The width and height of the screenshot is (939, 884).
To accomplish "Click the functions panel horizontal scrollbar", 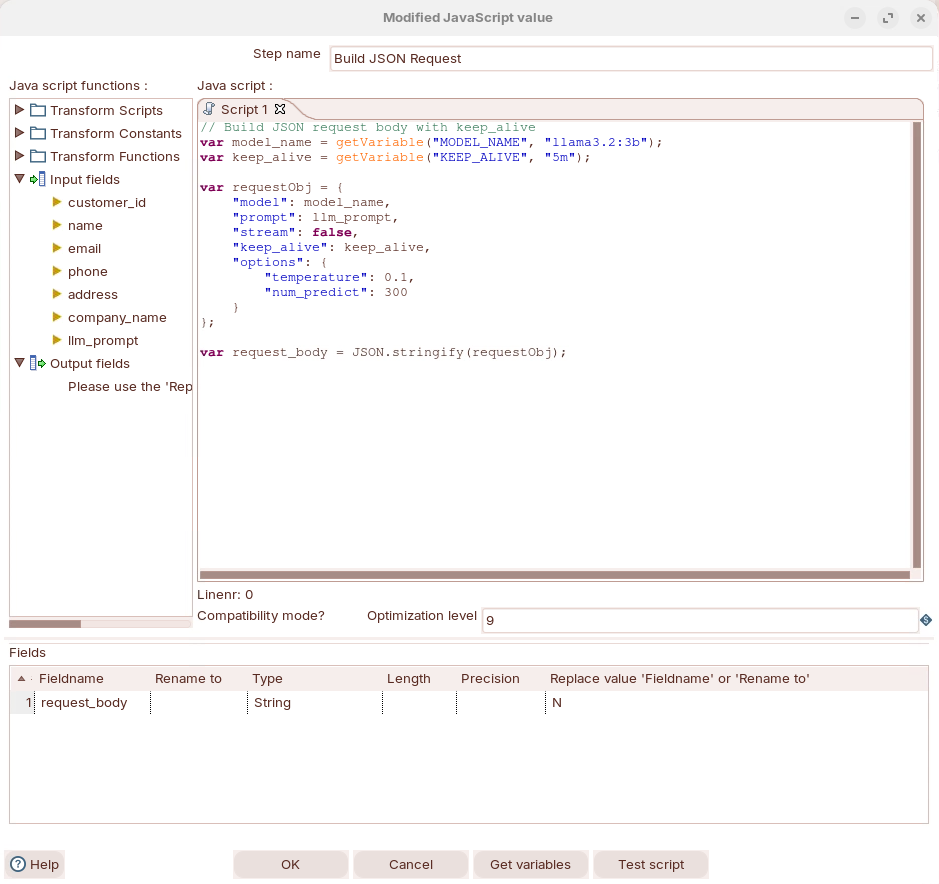I will pos(45,623).
